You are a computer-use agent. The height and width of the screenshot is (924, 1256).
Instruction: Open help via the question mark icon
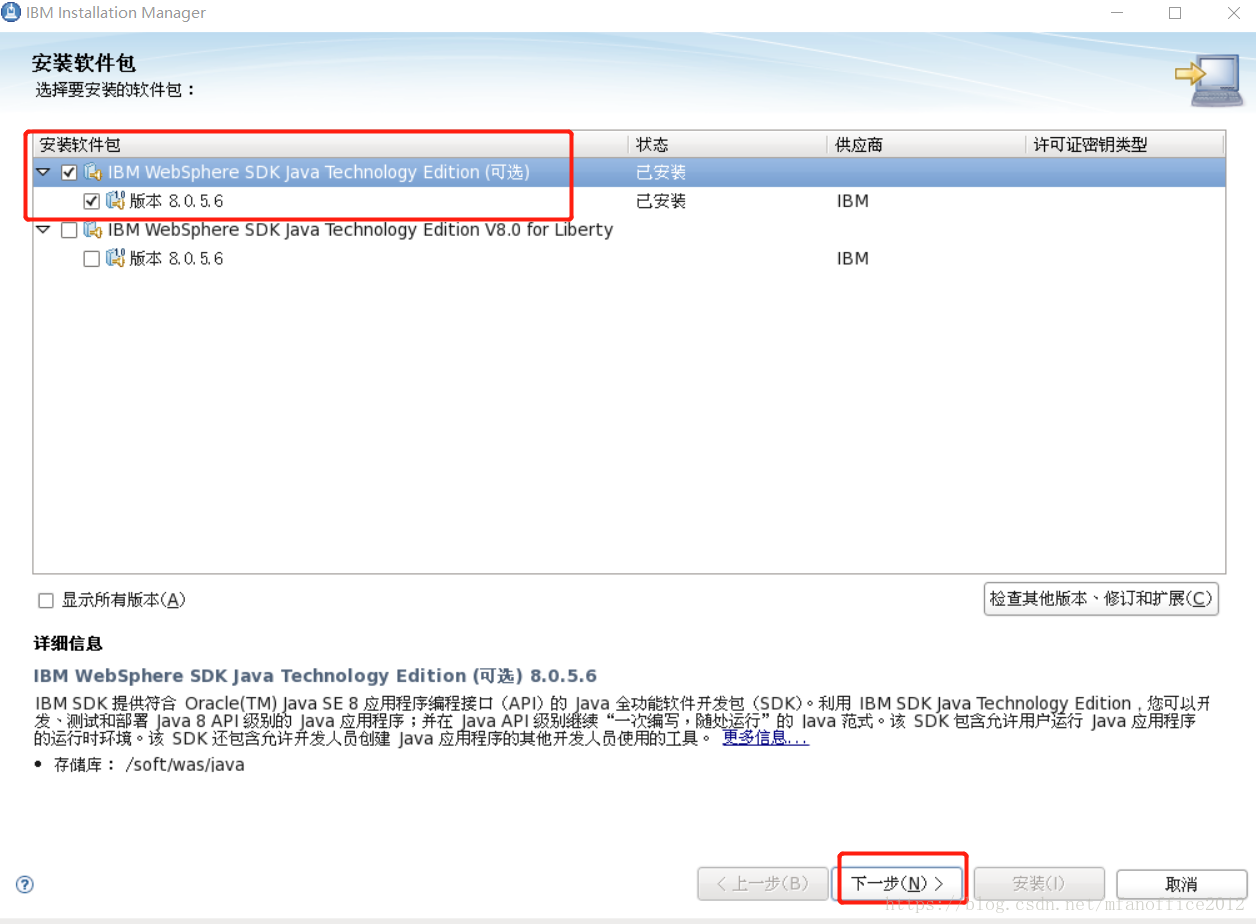pyautogui.click(x=25, y=884)
